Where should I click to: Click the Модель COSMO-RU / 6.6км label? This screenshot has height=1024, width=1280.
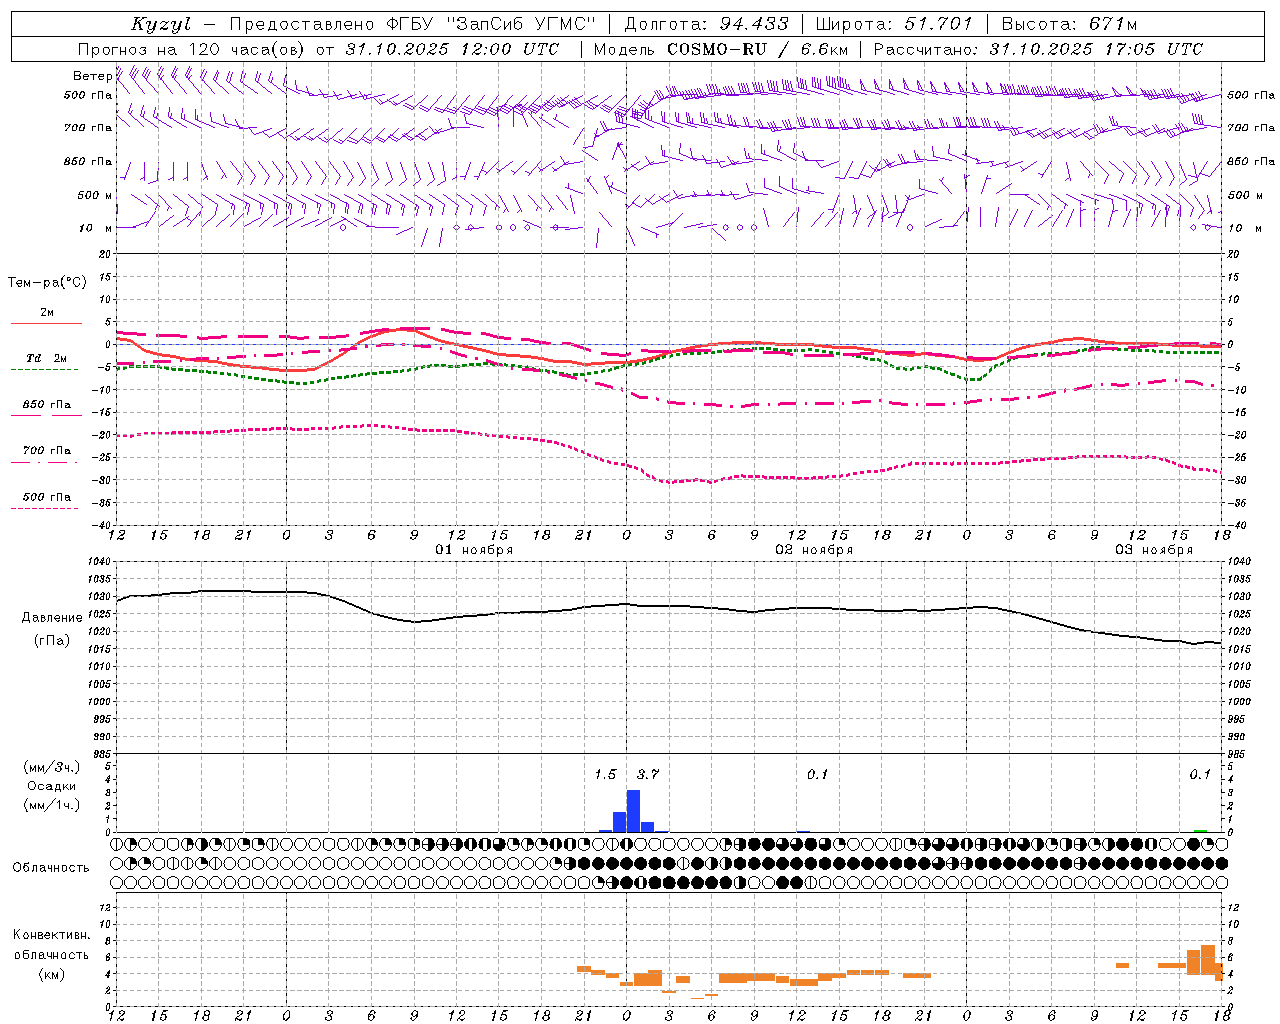pyautogui.click(x=721, y=49)
